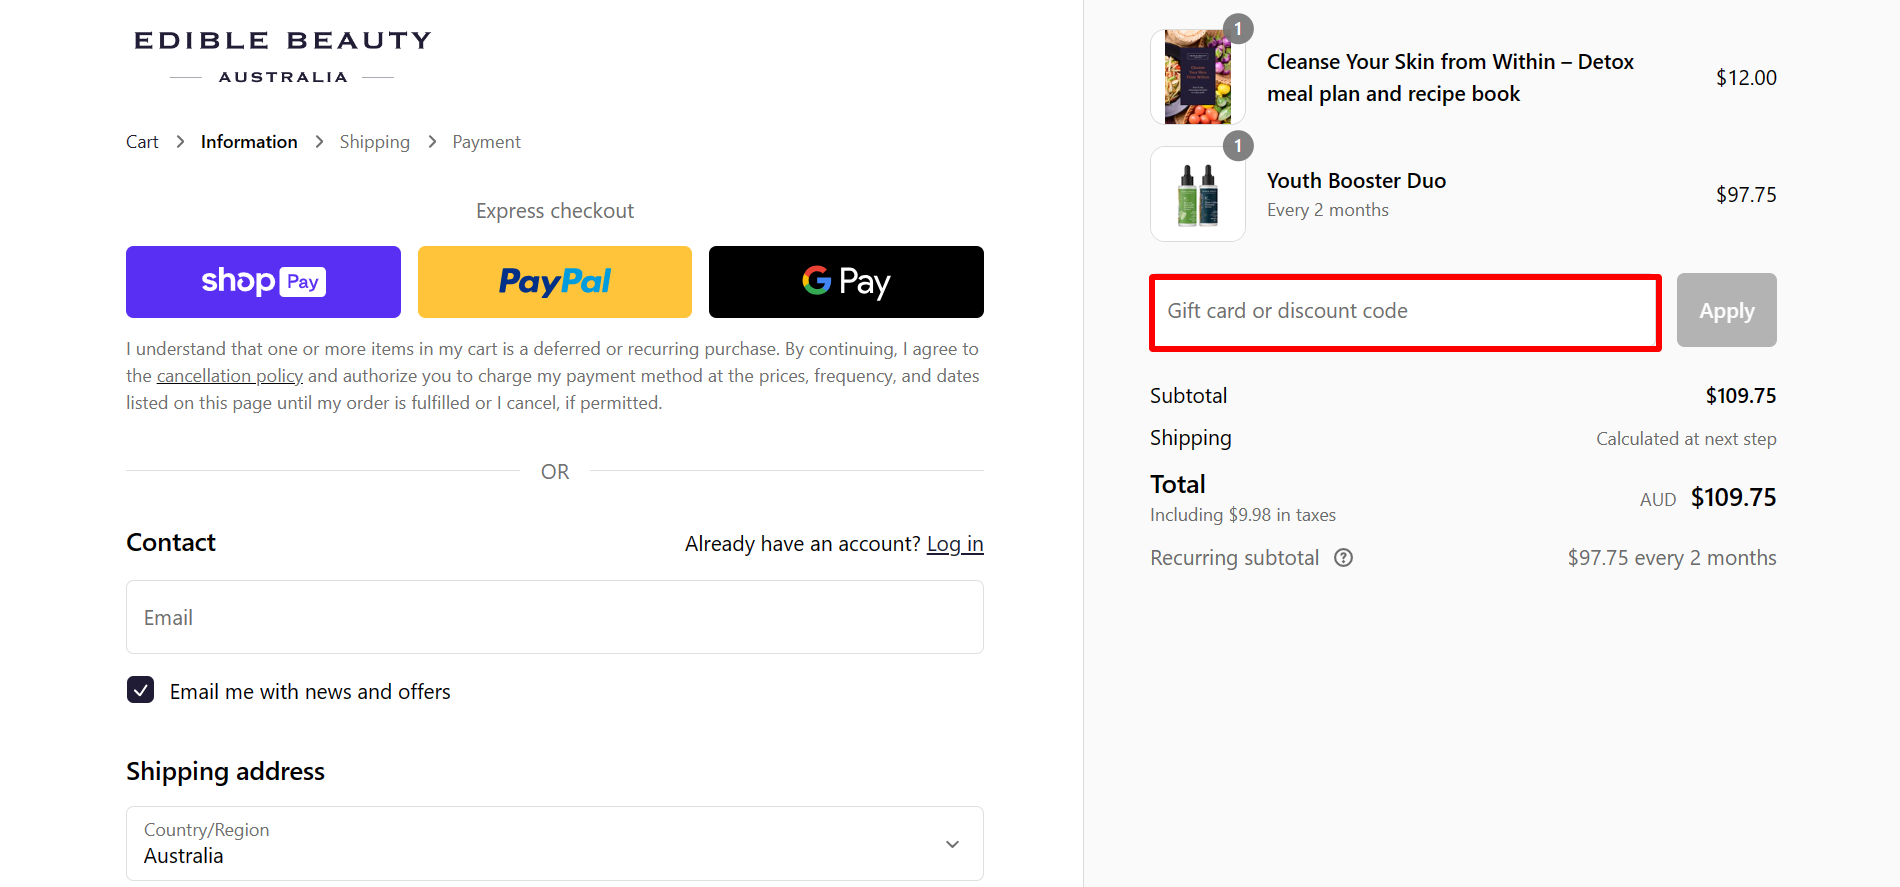Screen dimensions: 1900x887
Task: Click the Log in link
Action: (x=955, y=544)
